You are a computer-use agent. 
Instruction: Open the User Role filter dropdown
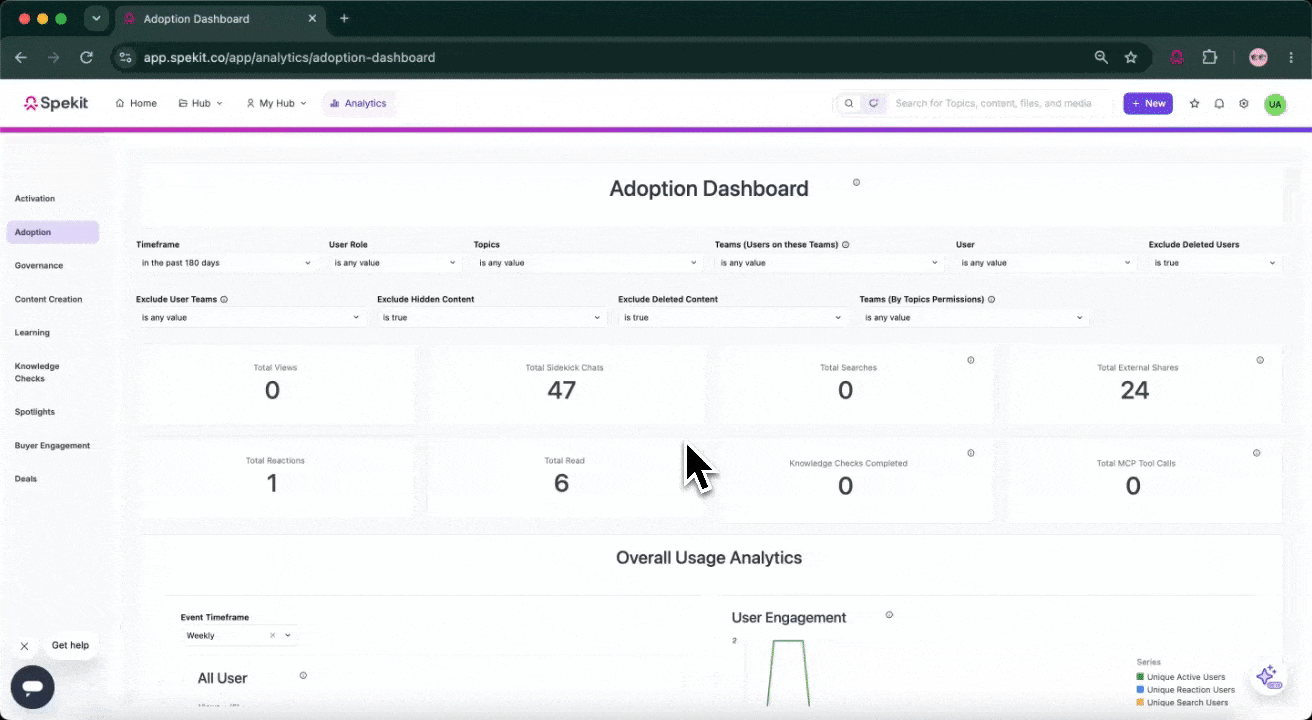point(395,263)
